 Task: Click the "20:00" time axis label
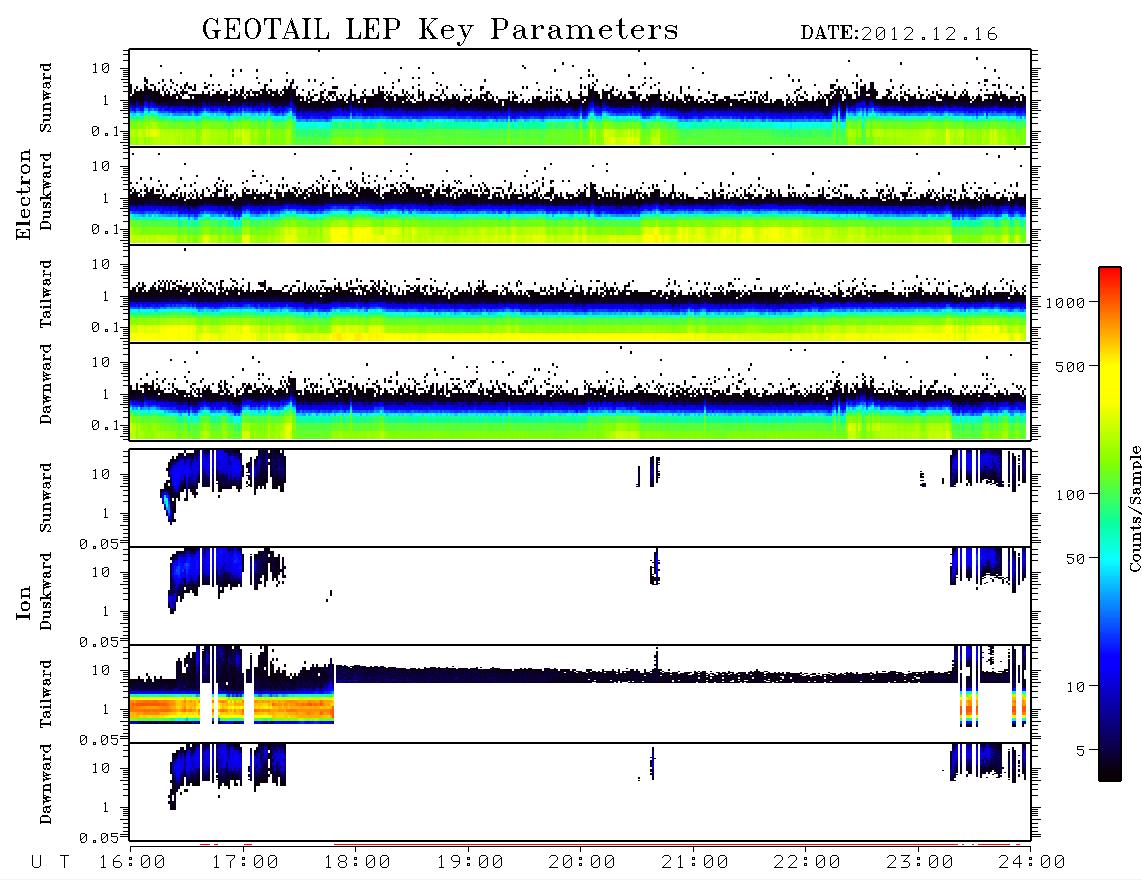point(582,863)
